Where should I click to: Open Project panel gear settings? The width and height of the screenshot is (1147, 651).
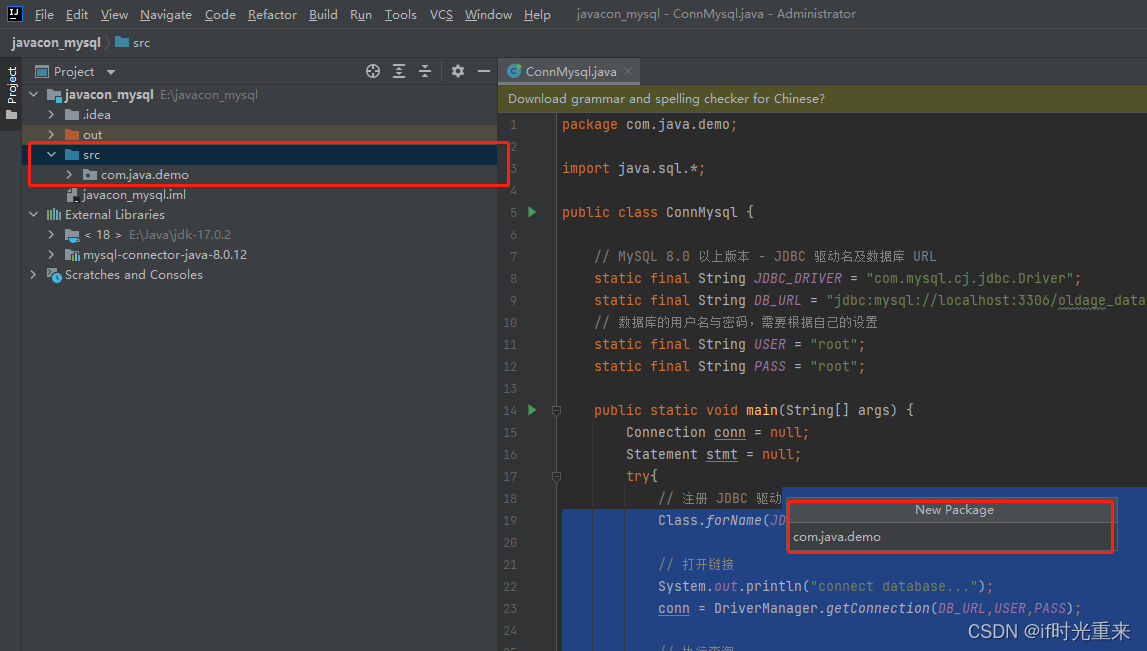(458, 71)
